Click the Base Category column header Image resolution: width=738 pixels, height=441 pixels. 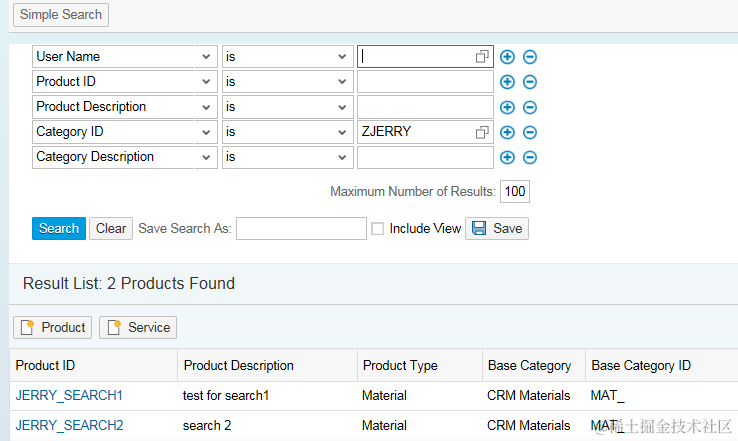(529, 366)
